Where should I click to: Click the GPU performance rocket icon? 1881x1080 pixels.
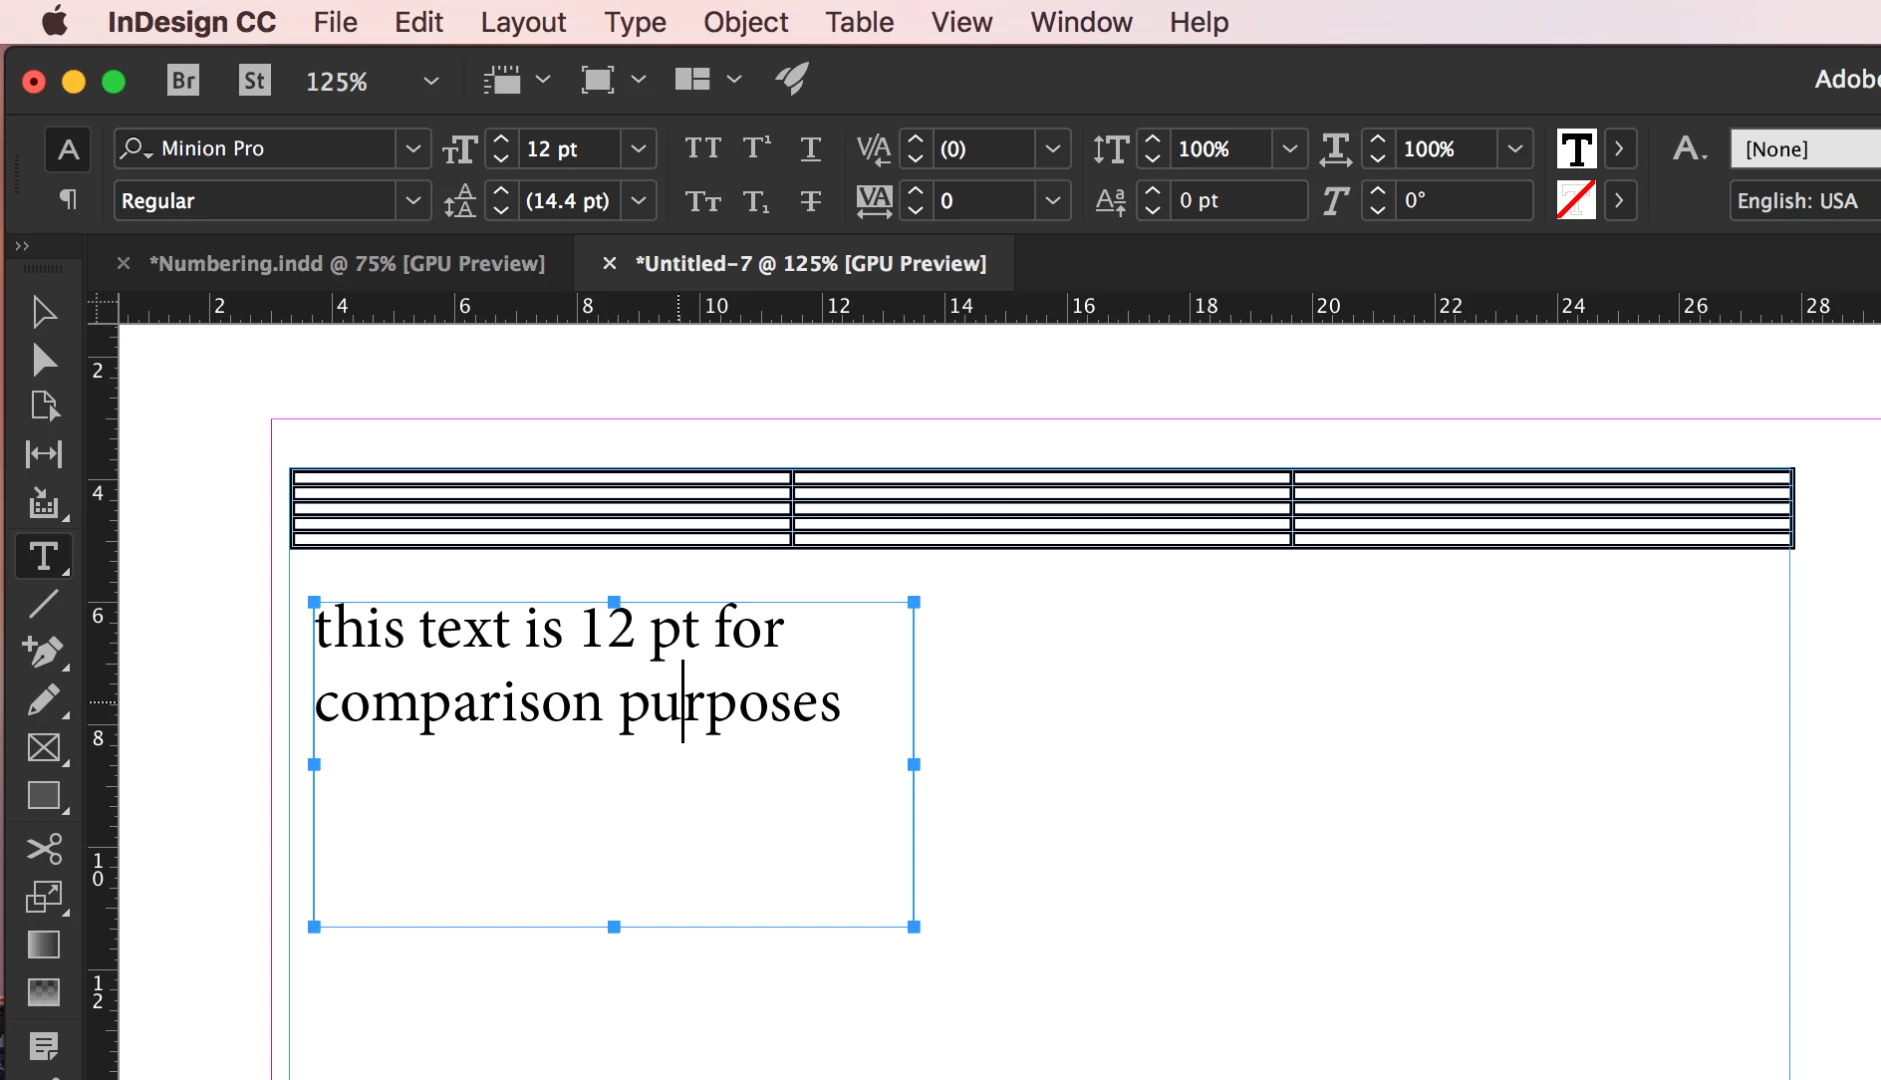click(792, 79)
